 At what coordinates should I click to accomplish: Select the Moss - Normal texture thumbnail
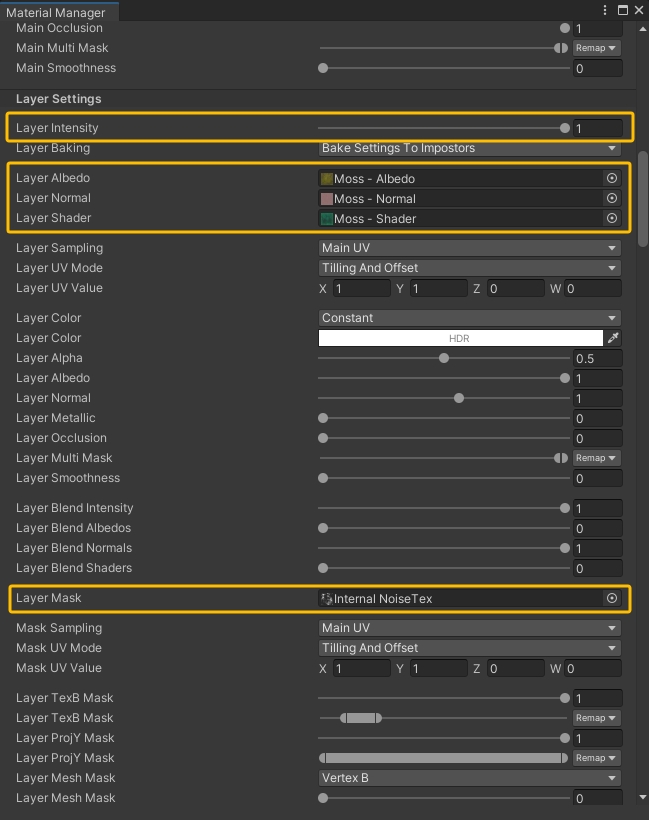click(327, 199)
